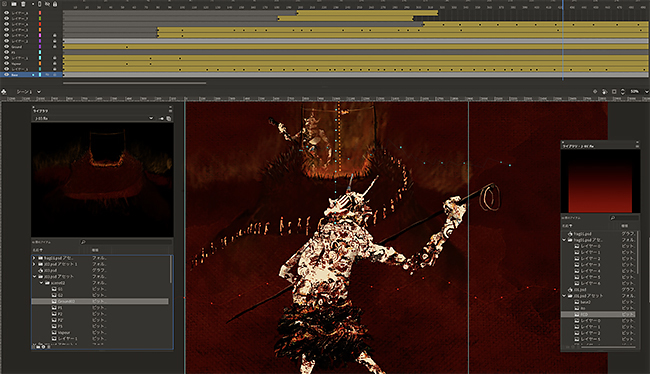This screenshot has width=650, height=374.
Task: Select G1 bitmap in the left library
Action: click(x=61, y=289)
